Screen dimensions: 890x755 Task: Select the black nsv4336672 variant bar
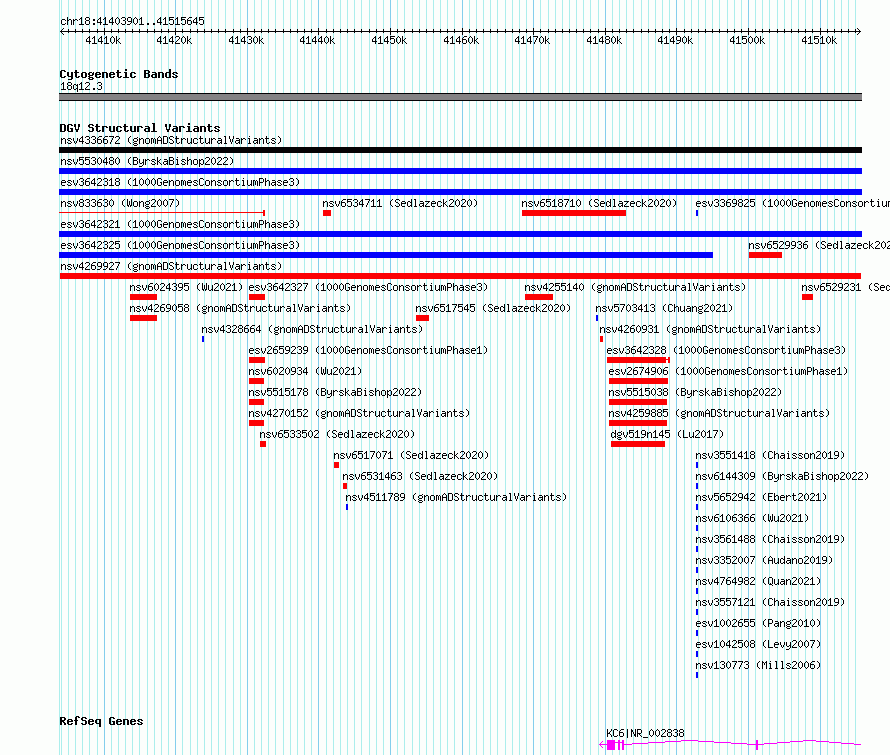pos(460,150)
